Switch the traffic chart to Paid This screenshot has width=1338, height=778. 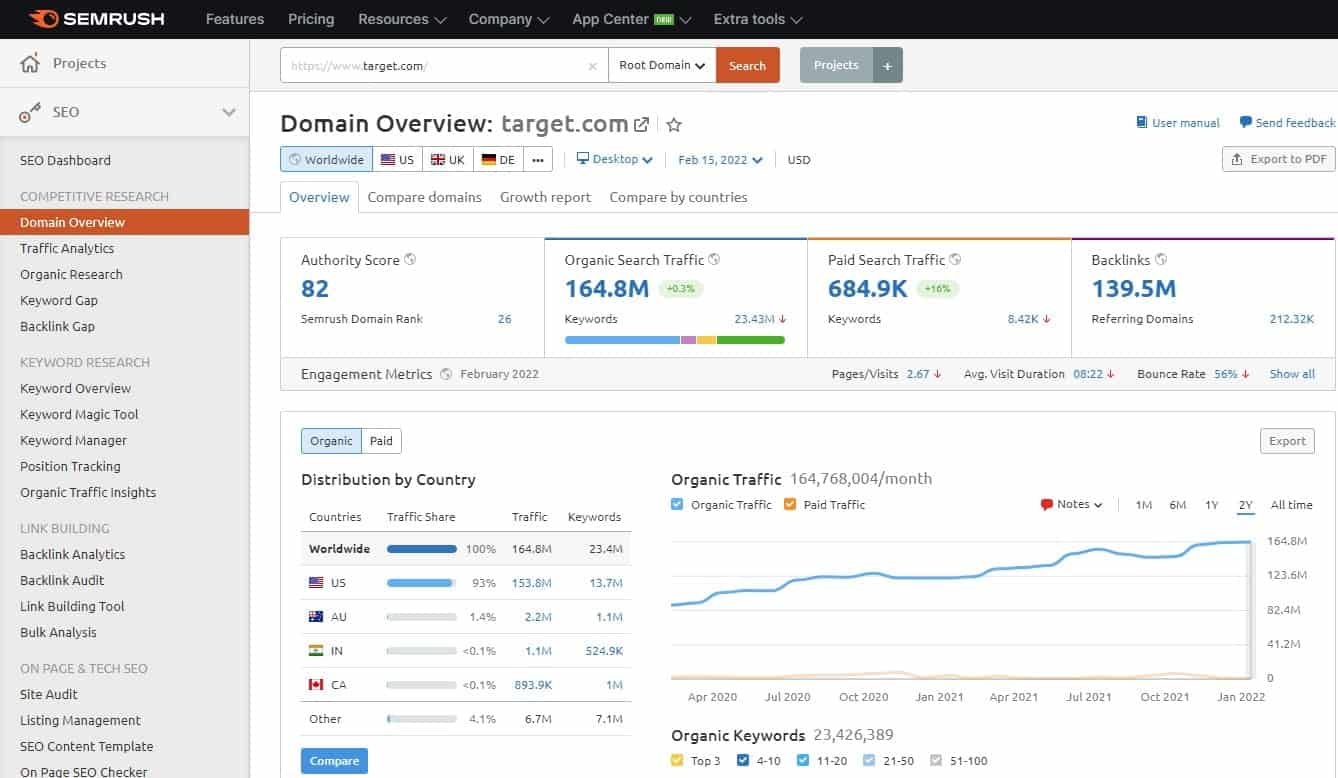pyautogui.click(x=381, y=440)
